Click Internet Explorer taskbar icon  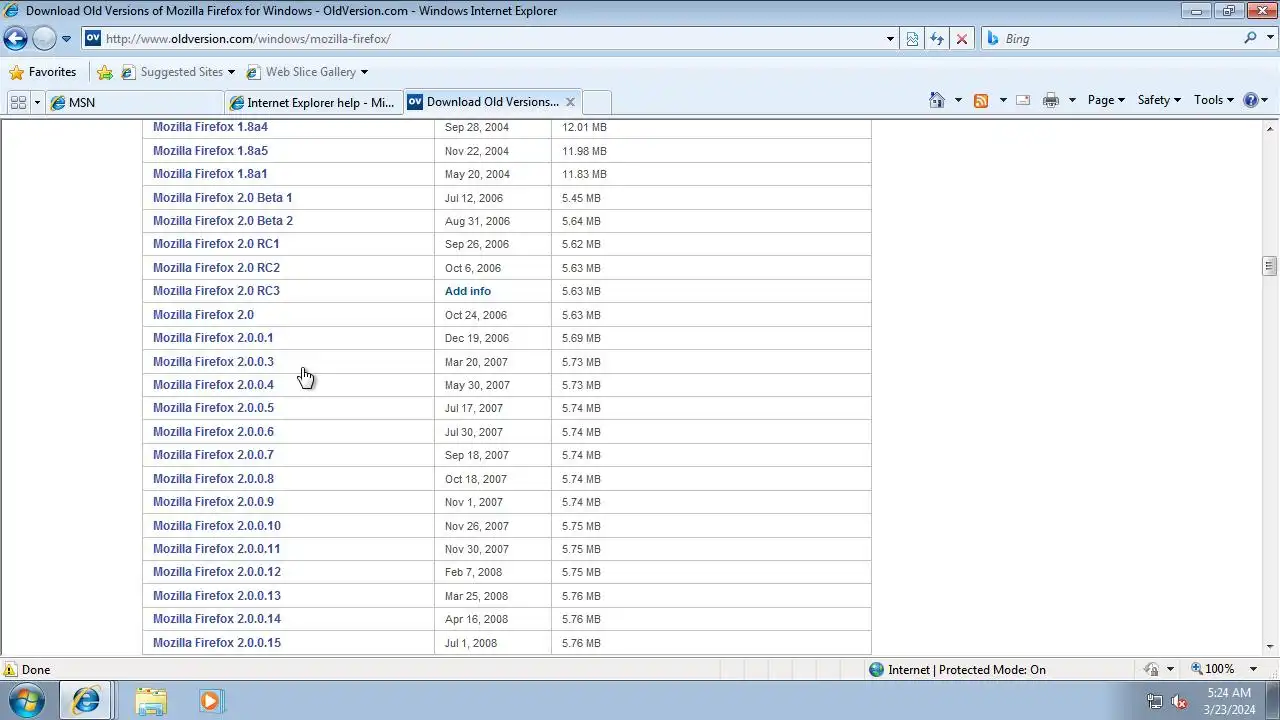tap(86, 701)
